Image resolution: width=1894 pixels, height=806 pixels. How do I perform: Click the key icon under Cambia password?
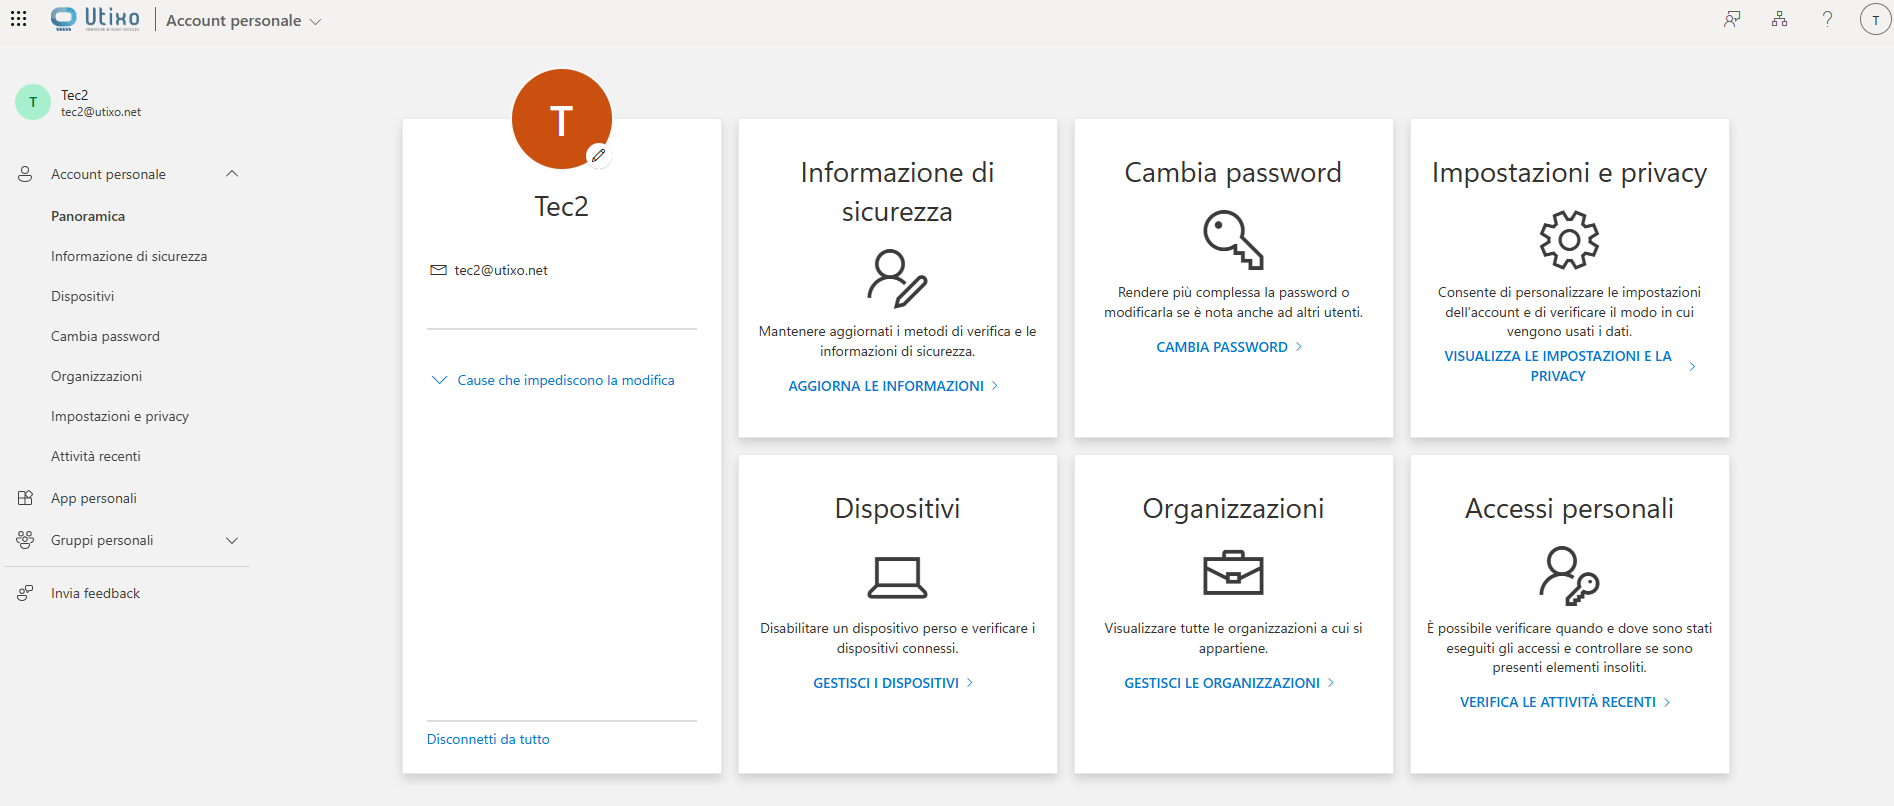pos(1233,240)
